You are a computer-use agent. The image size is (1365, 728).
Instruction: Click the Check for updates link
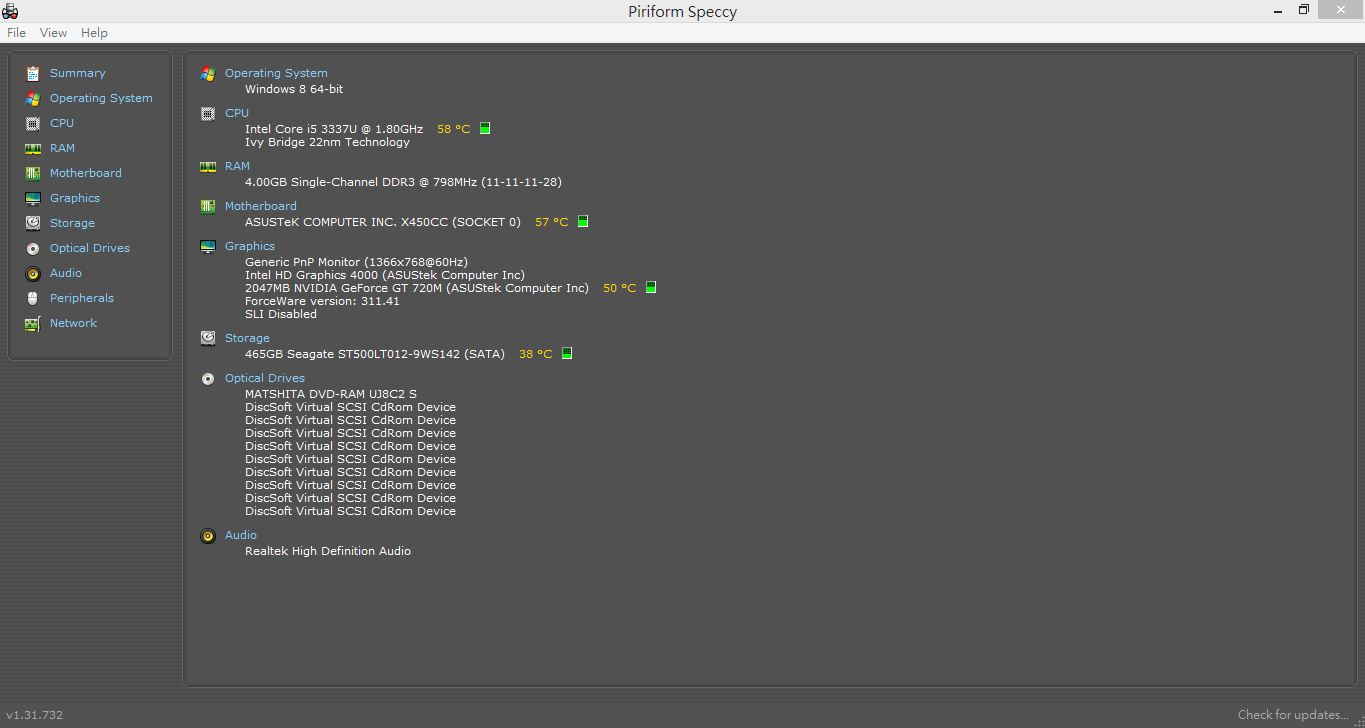(x=1293, y=714)
